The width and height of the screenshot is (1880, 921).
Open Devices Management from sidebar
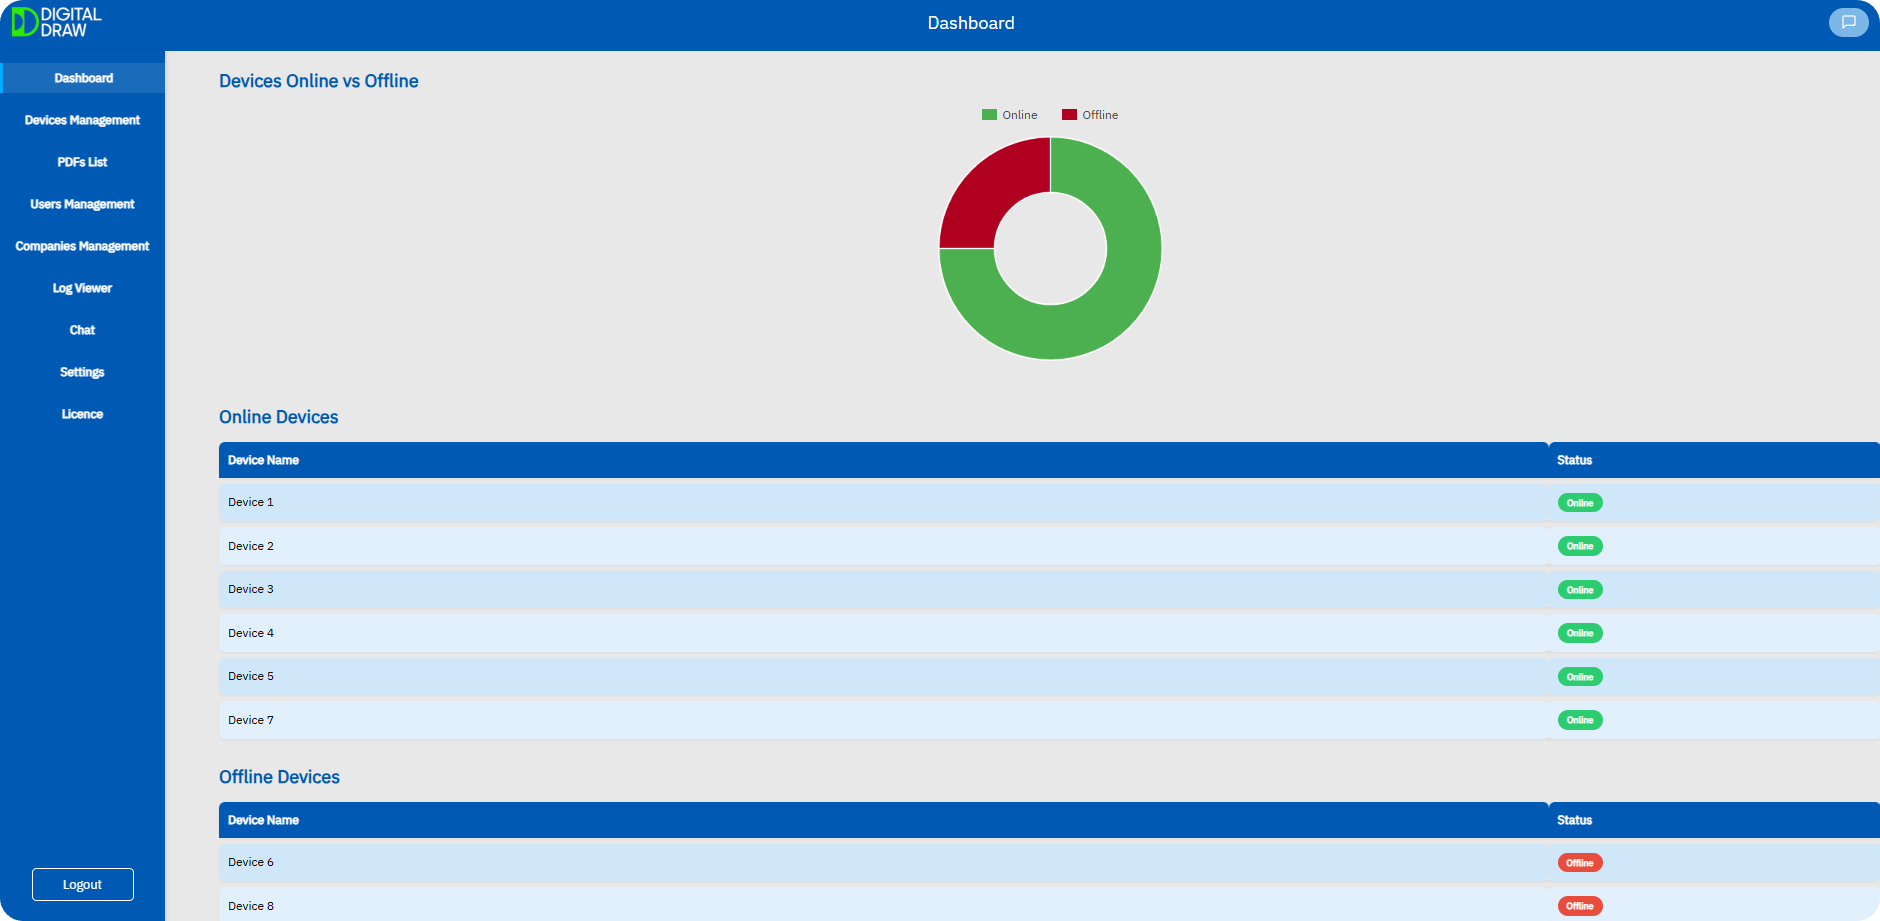click(82, 120)
